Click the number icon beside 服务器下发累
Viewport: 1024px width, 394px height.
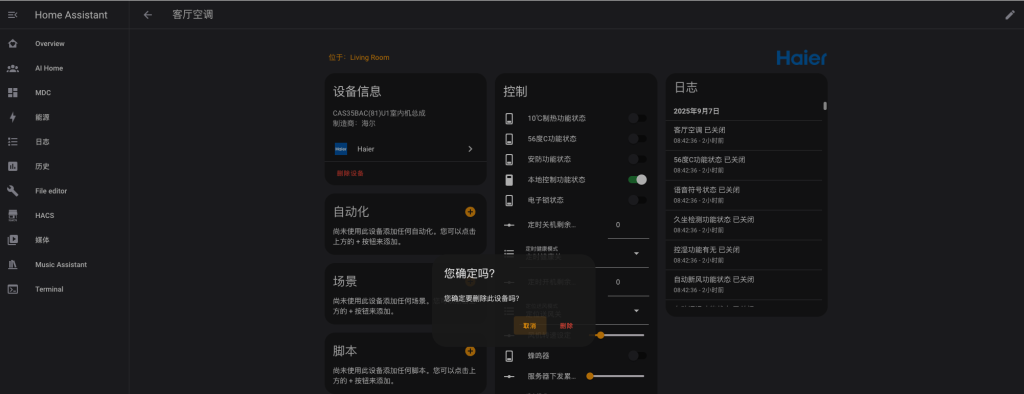(509, 376)
